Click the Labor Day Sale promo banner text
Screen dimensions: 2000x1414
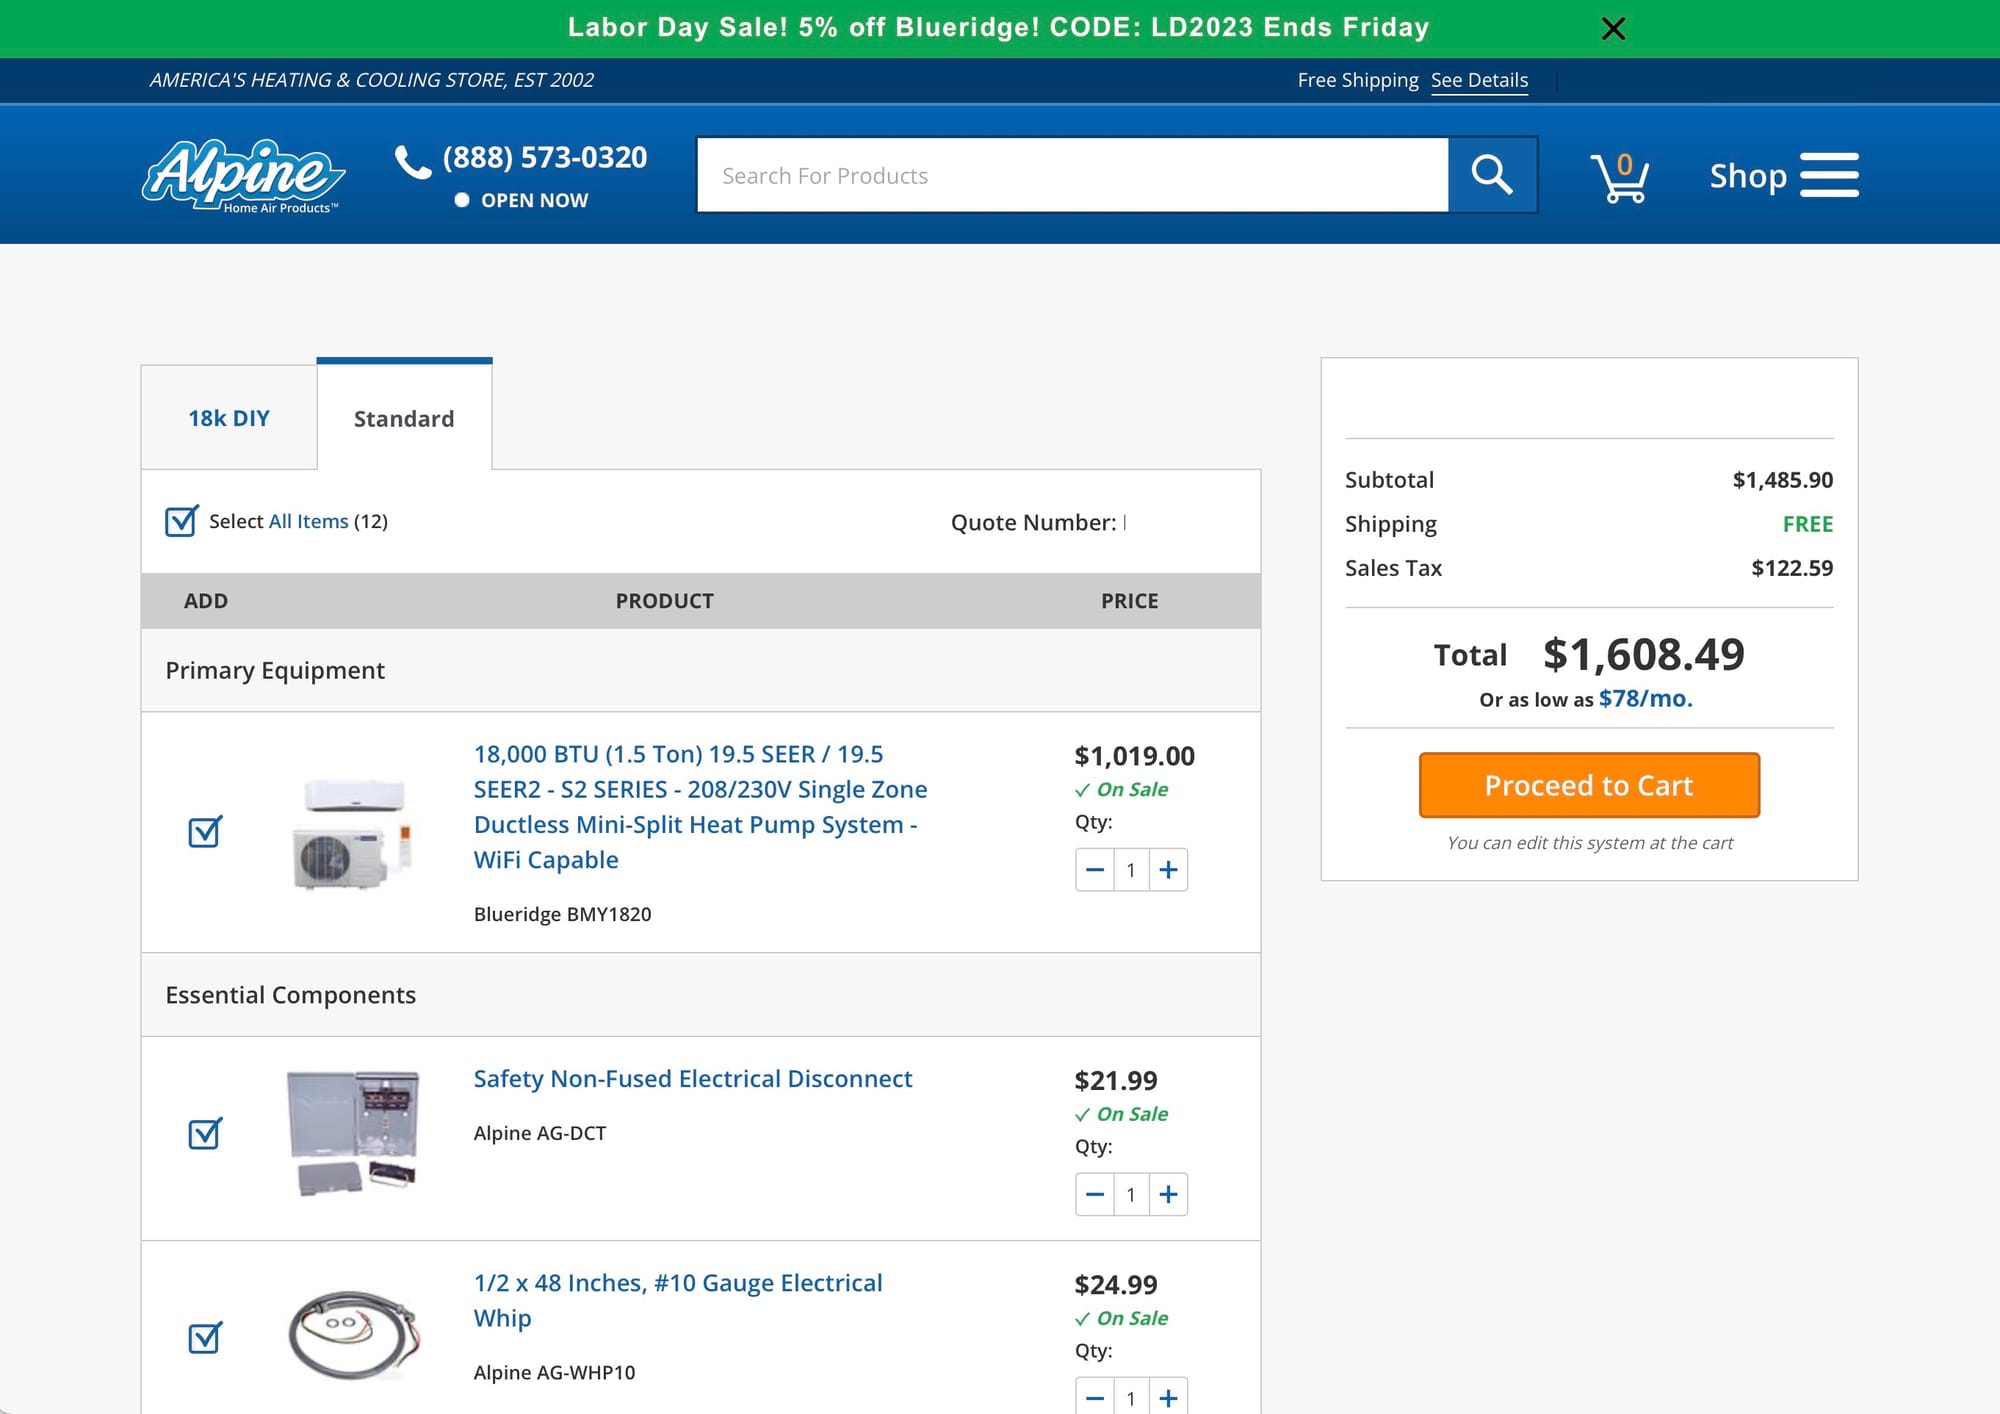[998, 27]
